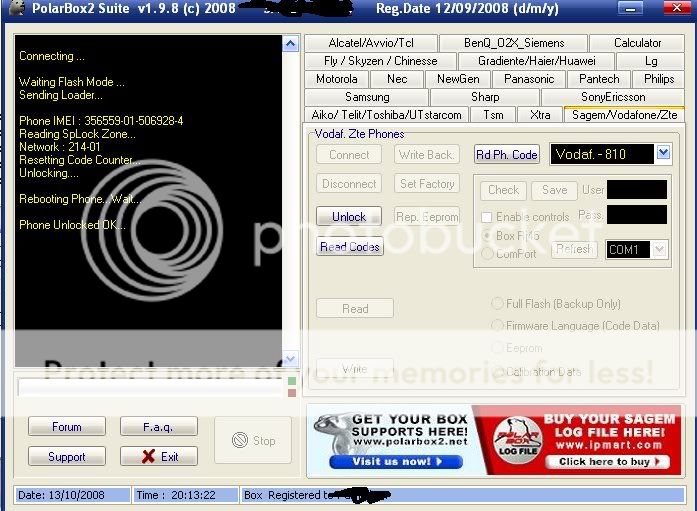Image resolution: width=697 pixels, height=511 pixels.
Task: Select the Gradiente/Haier/Huawei tab
Action: (537, 61)
